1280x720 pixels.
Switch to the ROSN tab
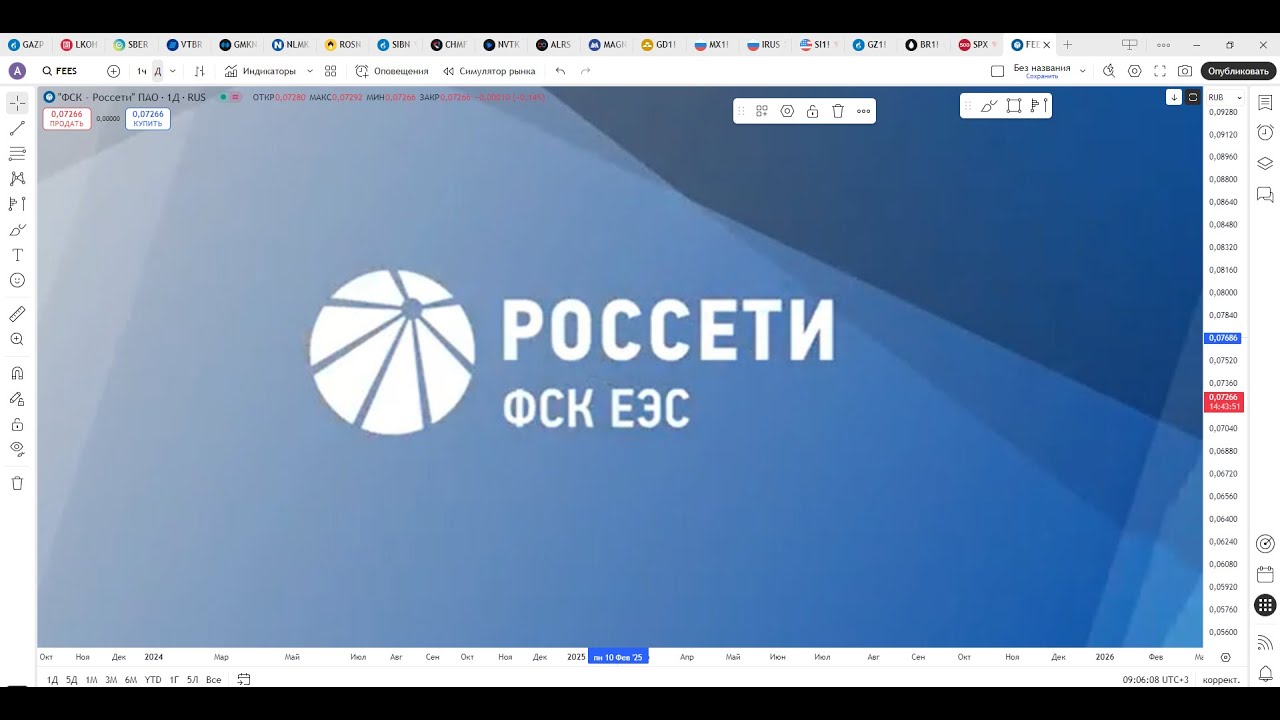343,45
